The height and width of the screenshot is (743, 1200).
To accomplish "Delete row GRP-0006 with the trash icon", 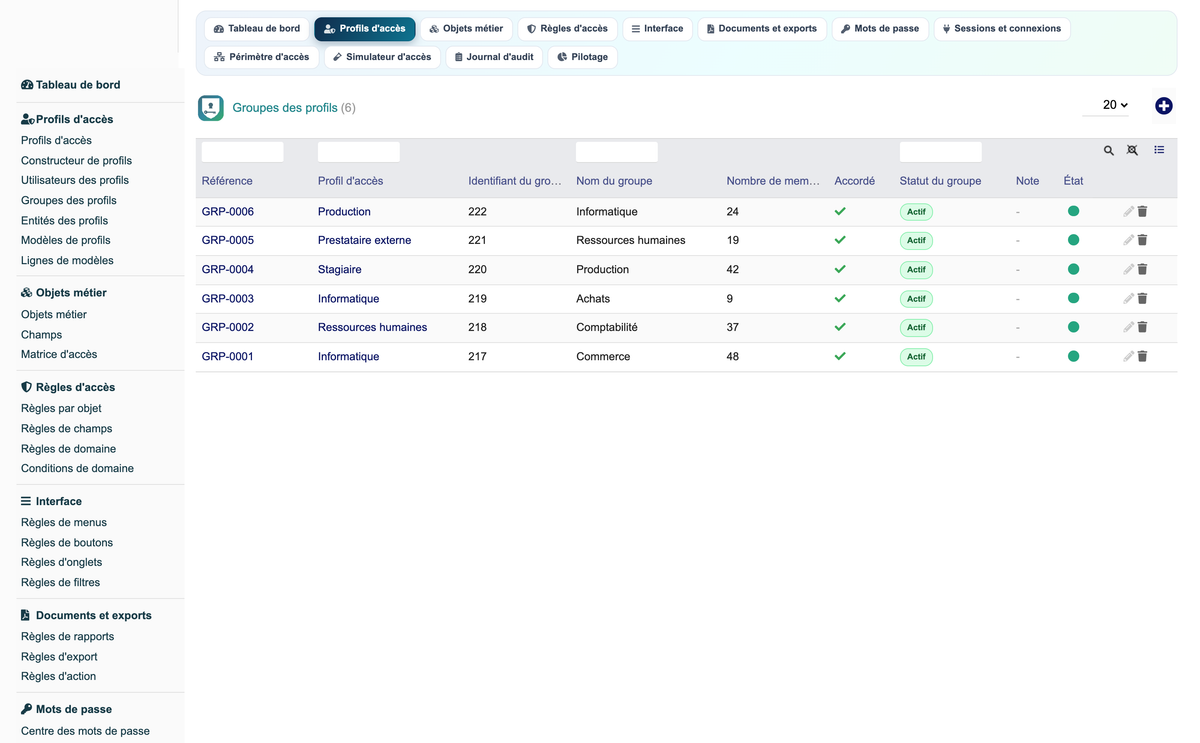I will click(1142, 212).
